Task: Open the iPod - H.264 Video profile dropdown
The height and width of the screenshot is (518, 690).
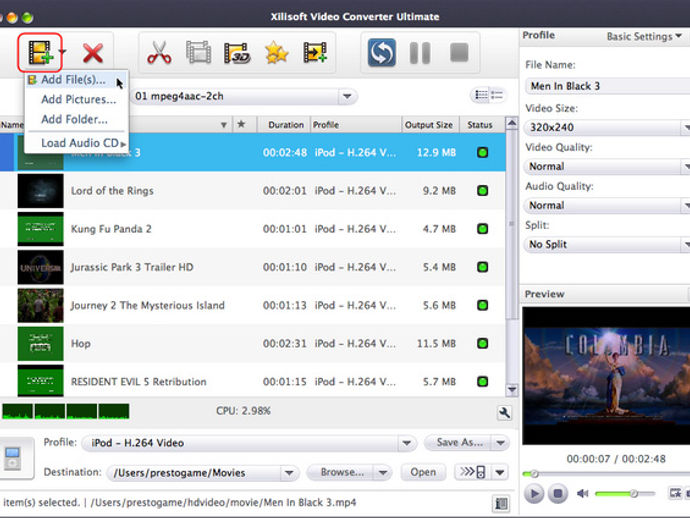Action: [249, 443]
